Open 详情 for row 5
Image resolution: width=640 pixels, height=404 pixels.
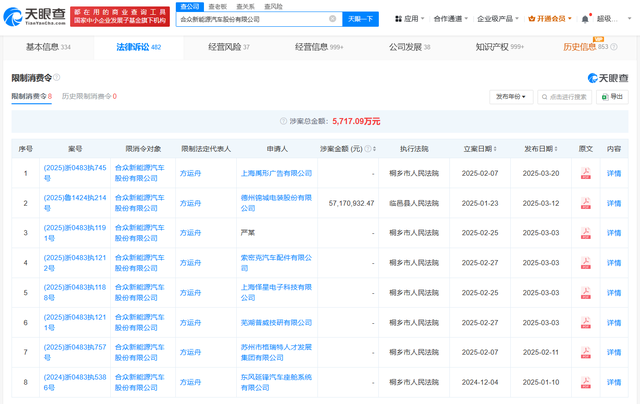point(613,293)
